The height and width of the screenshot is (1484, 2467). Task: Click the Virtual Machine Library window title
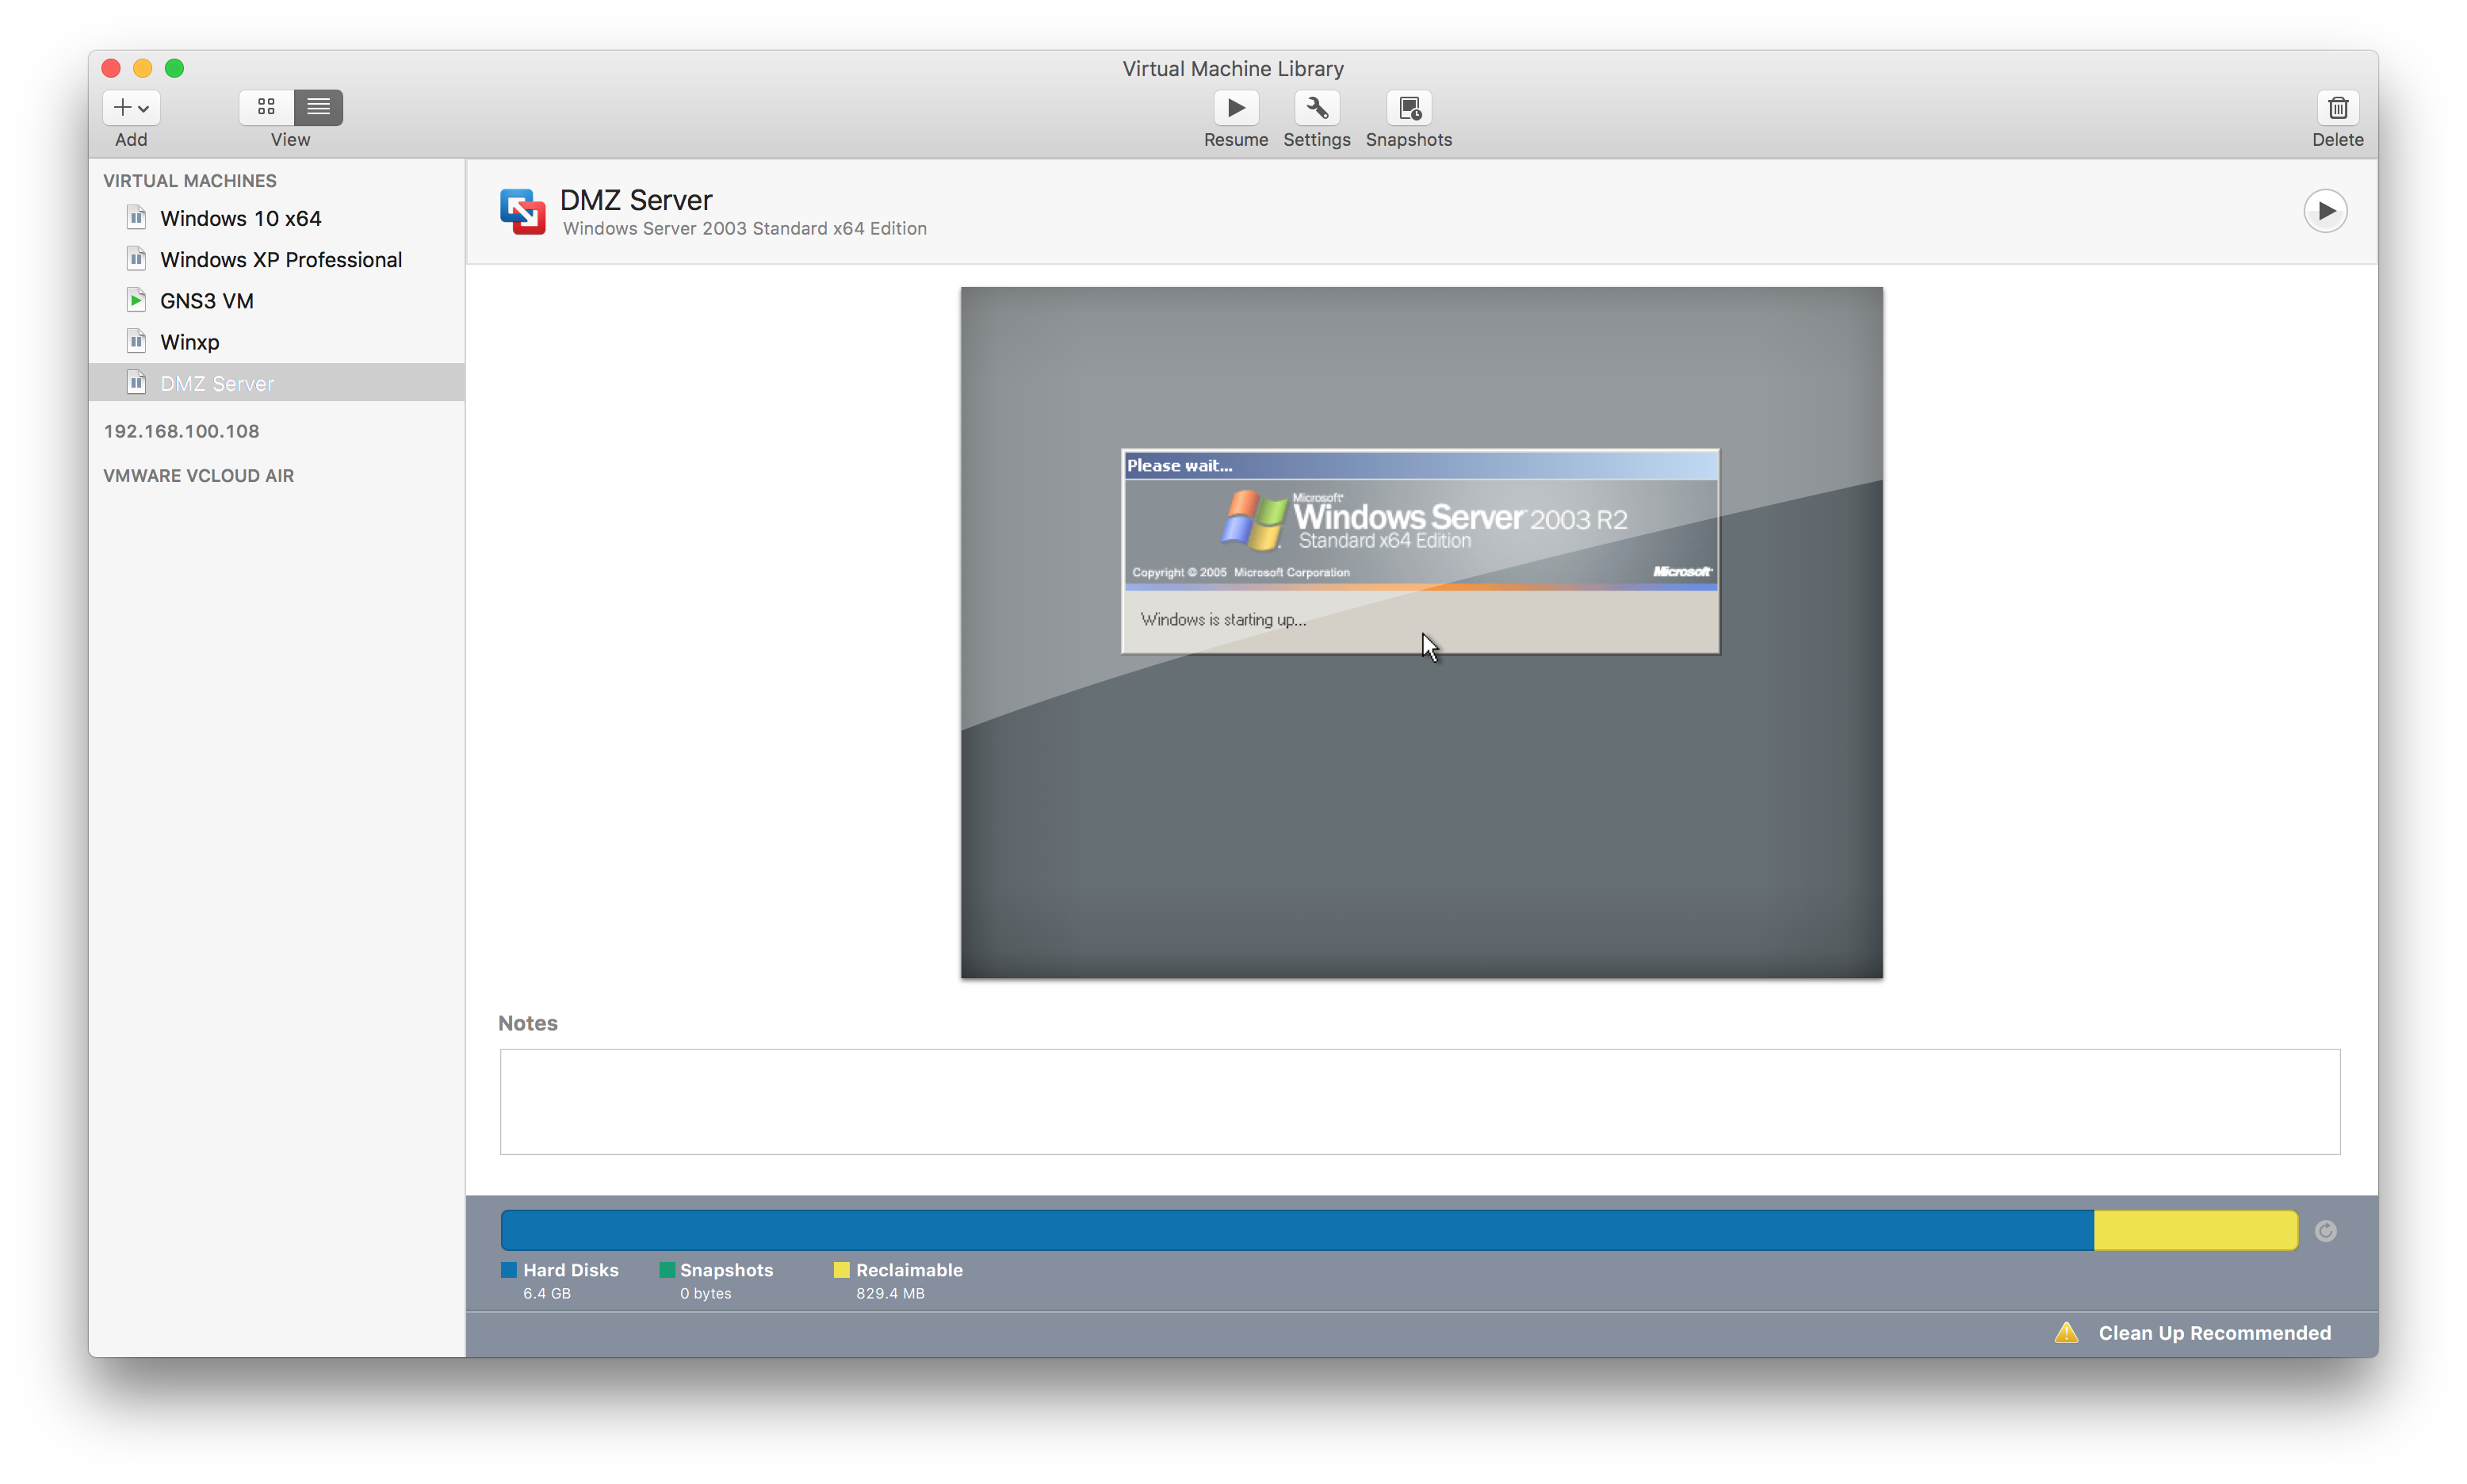point(1232,69)
